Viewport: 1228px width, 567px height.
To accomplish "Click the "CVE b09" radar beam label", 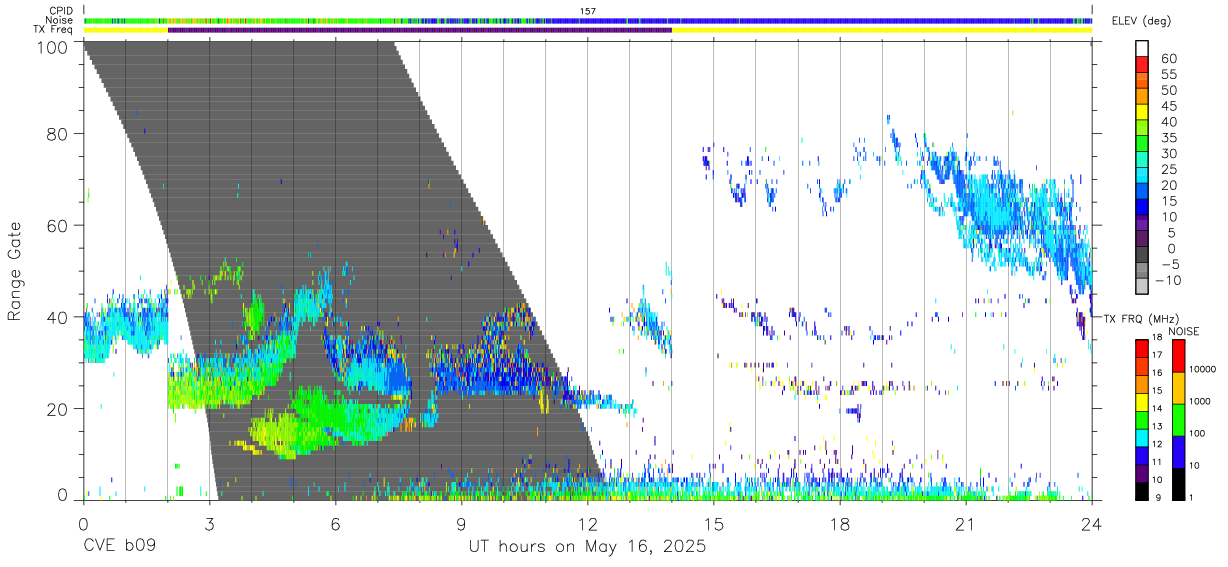I will [120, 547].
